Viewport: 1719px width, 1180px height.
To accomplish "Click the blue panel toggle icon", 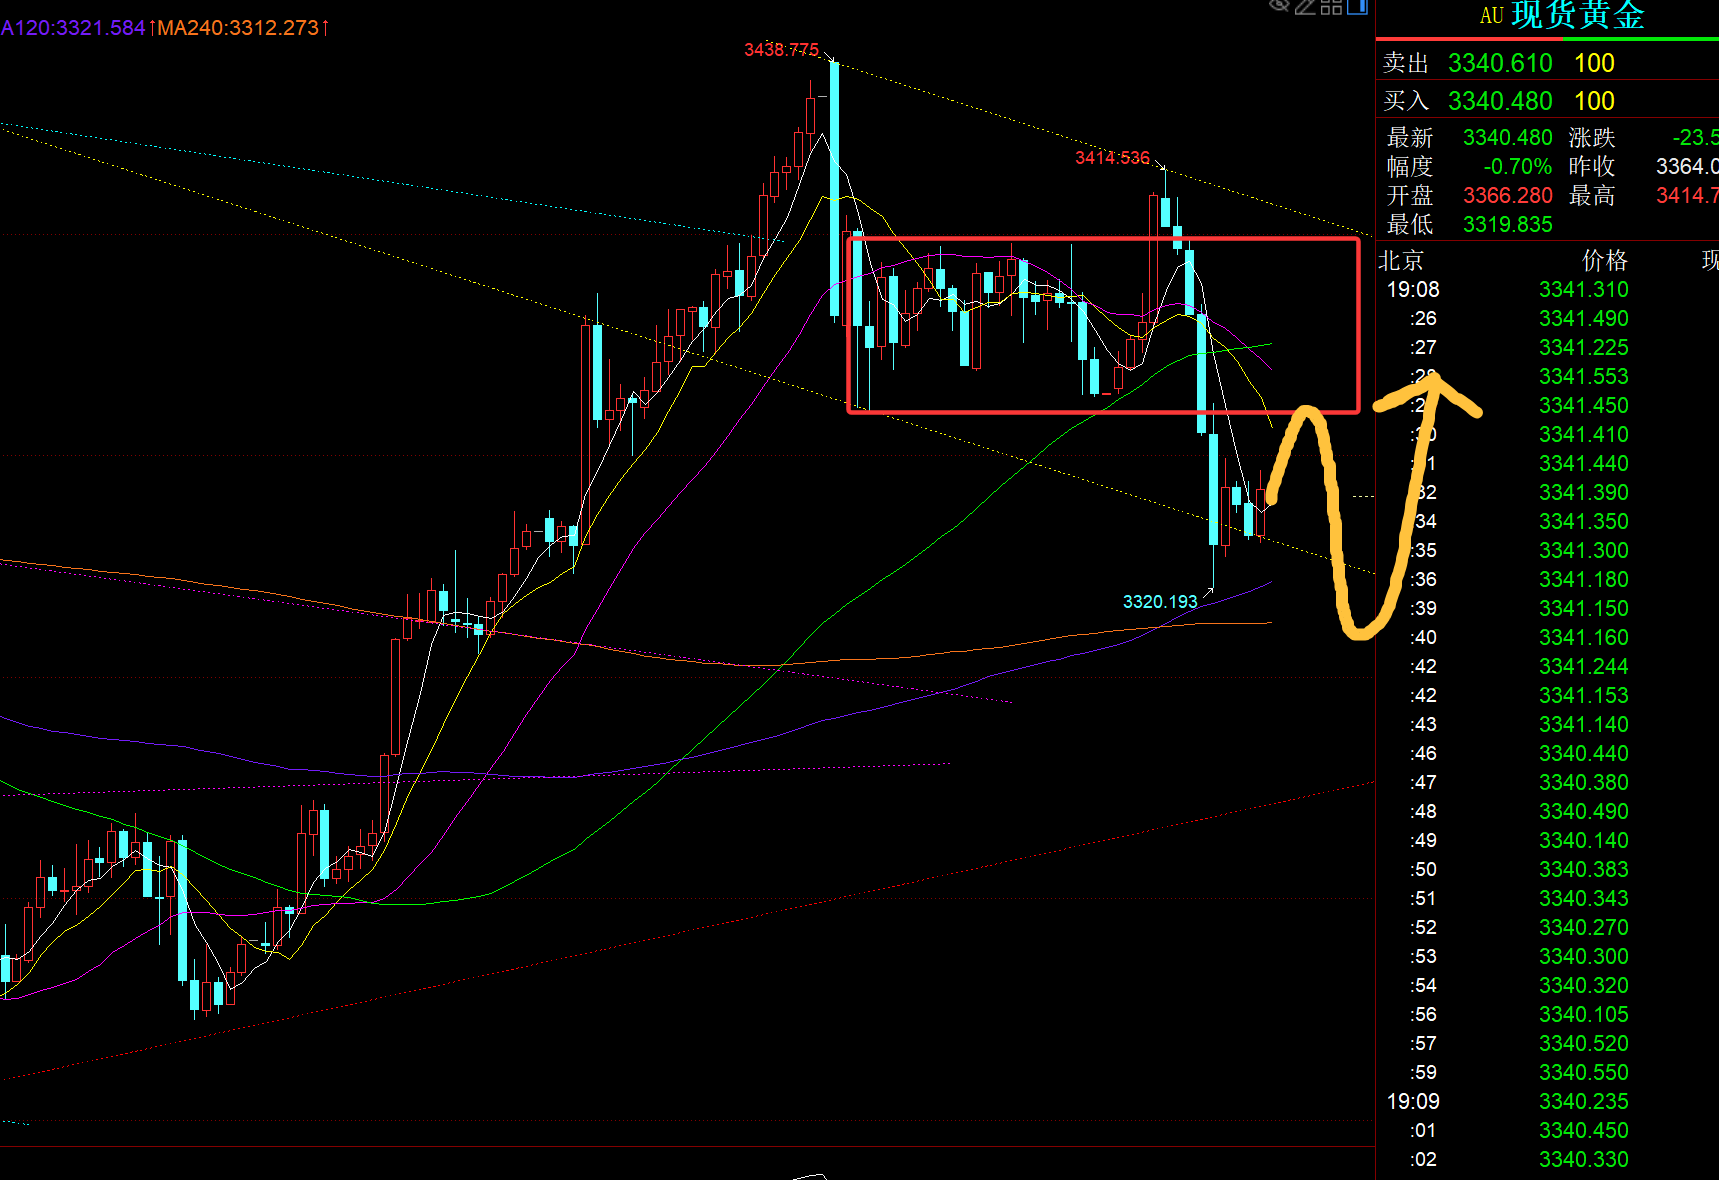I will coord(1357,7).
